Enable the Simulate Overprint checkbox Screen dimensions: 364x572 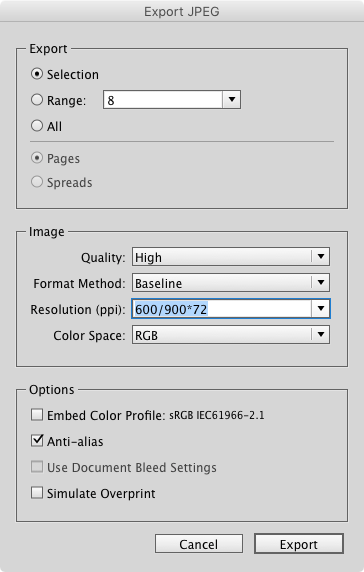(x=37, y=493)
